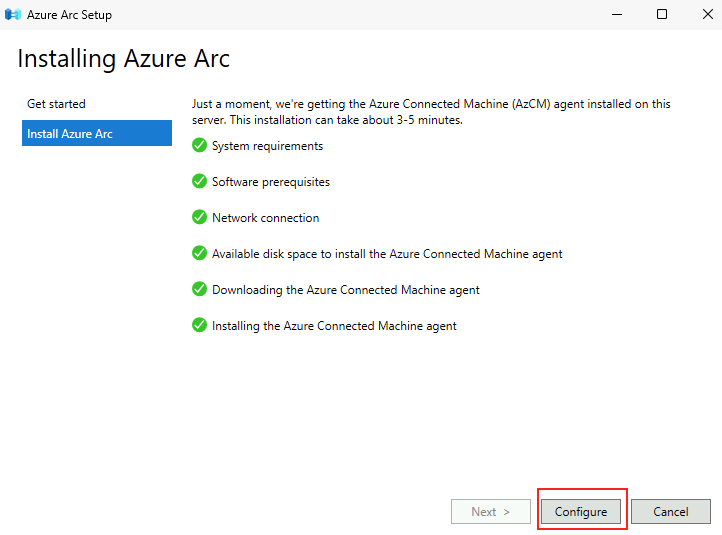This screenshot has width=722, height=535.
Task: Click the Downloading the Azure Connected Machine agent text
Action: (345, 290)
